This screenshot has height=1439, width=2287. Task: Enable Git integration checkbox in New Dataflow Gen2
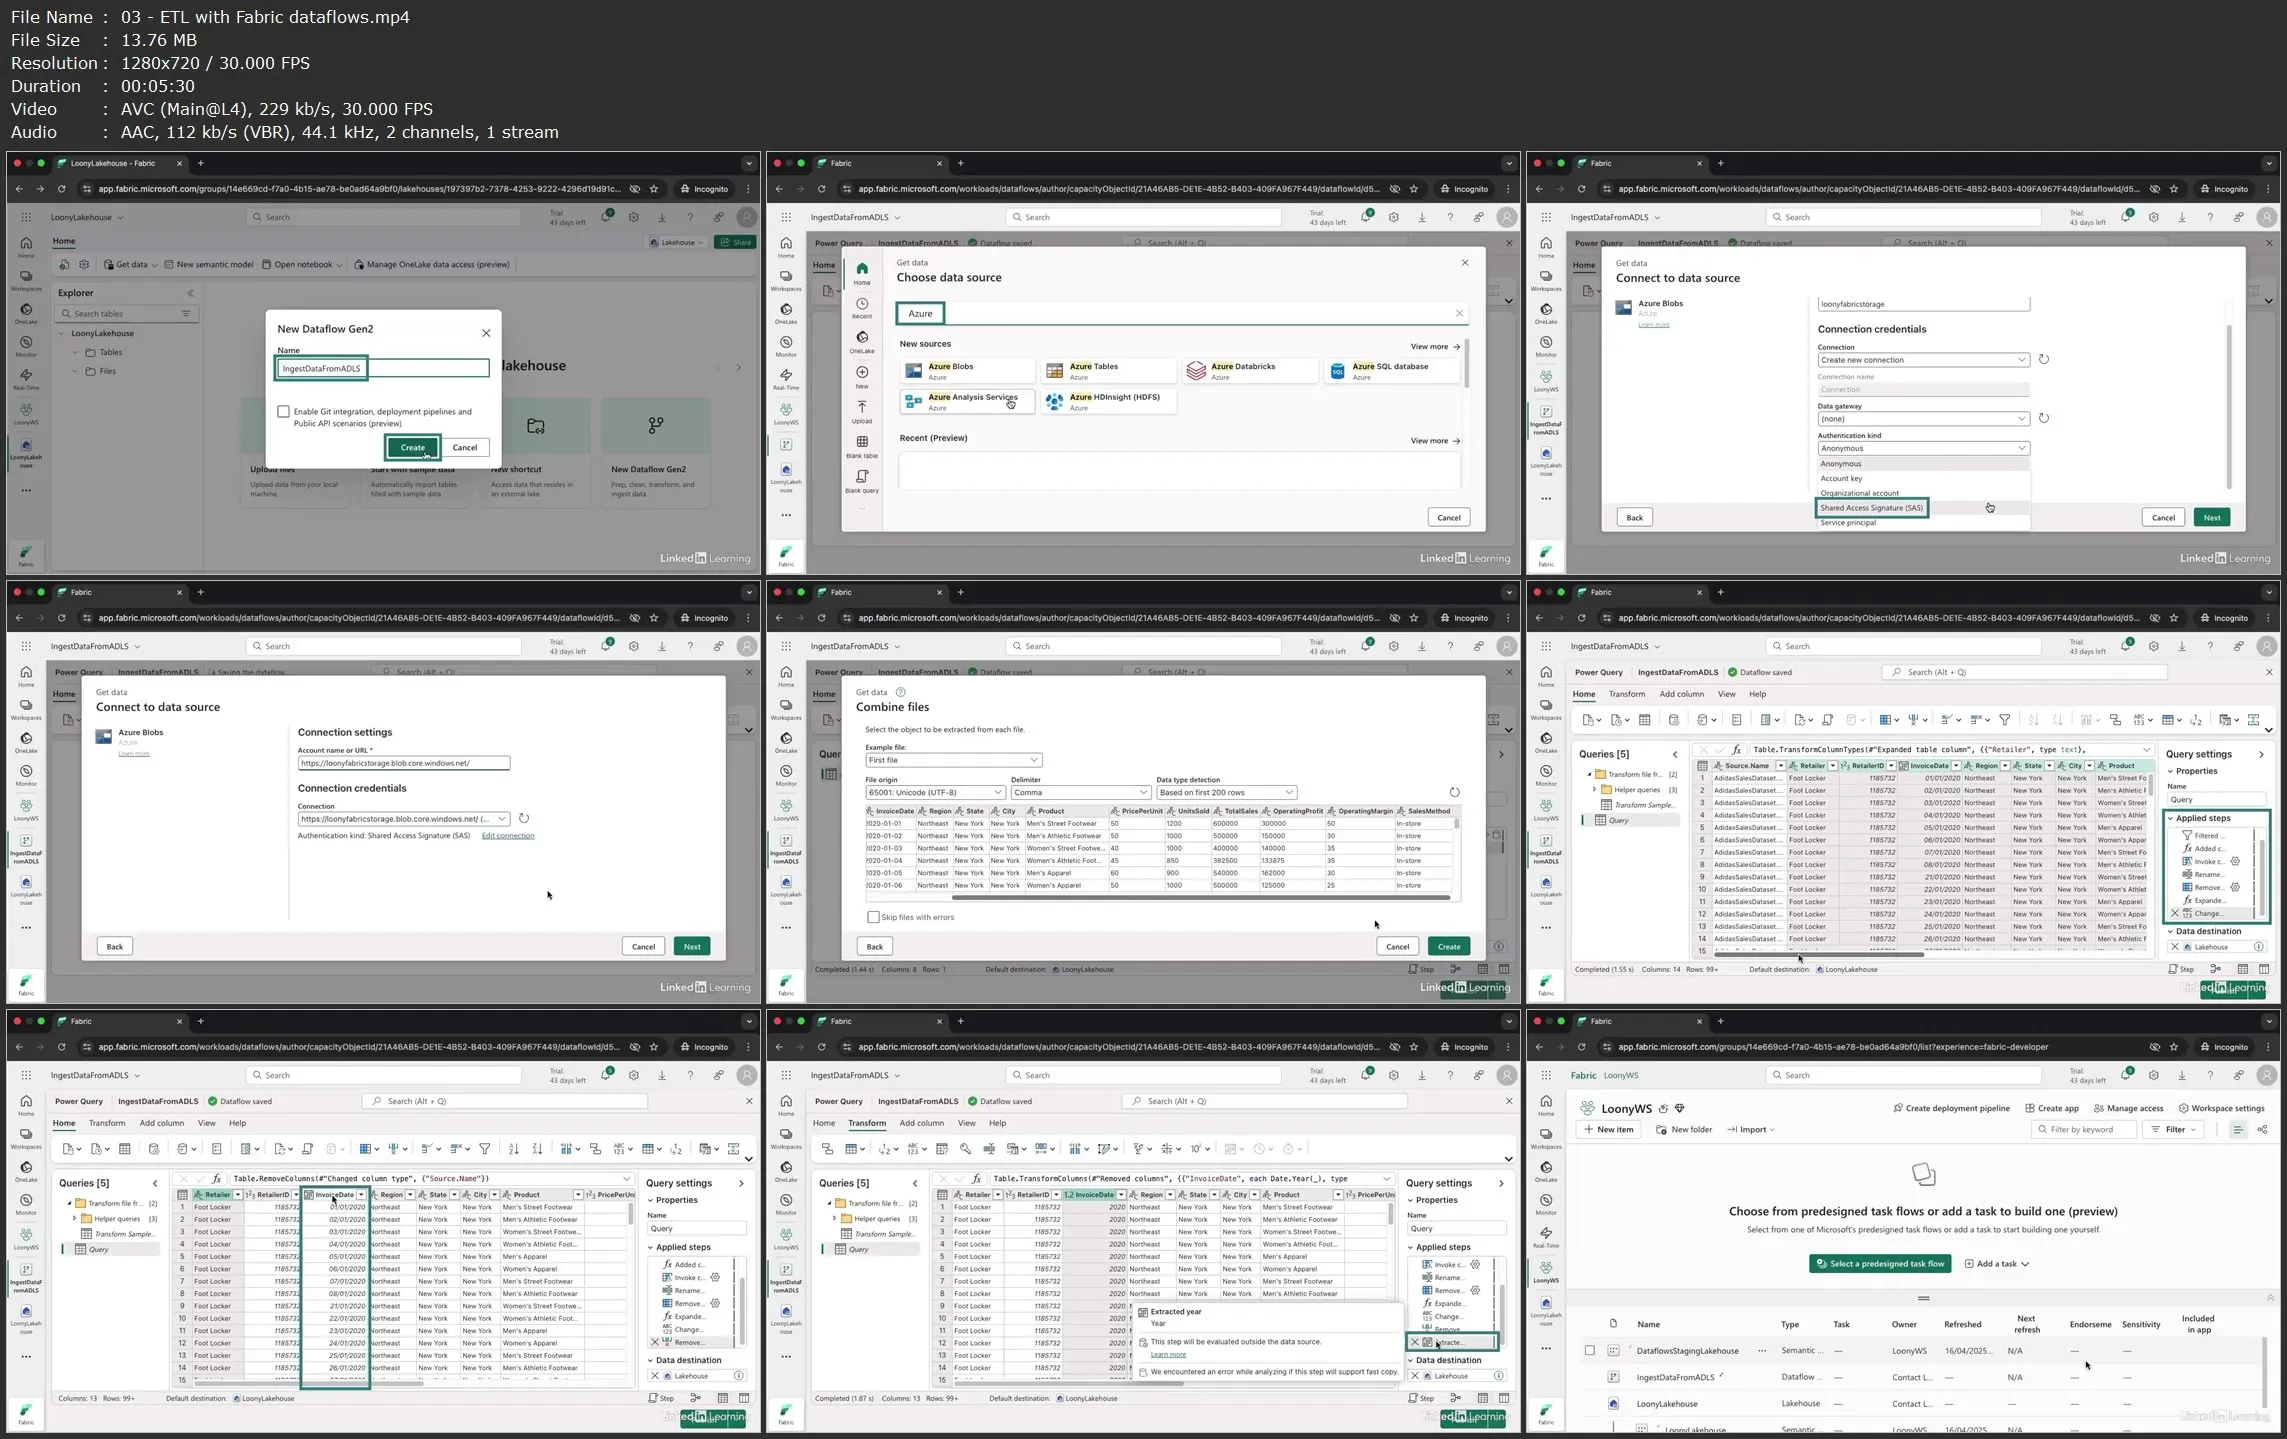[283, 411]
